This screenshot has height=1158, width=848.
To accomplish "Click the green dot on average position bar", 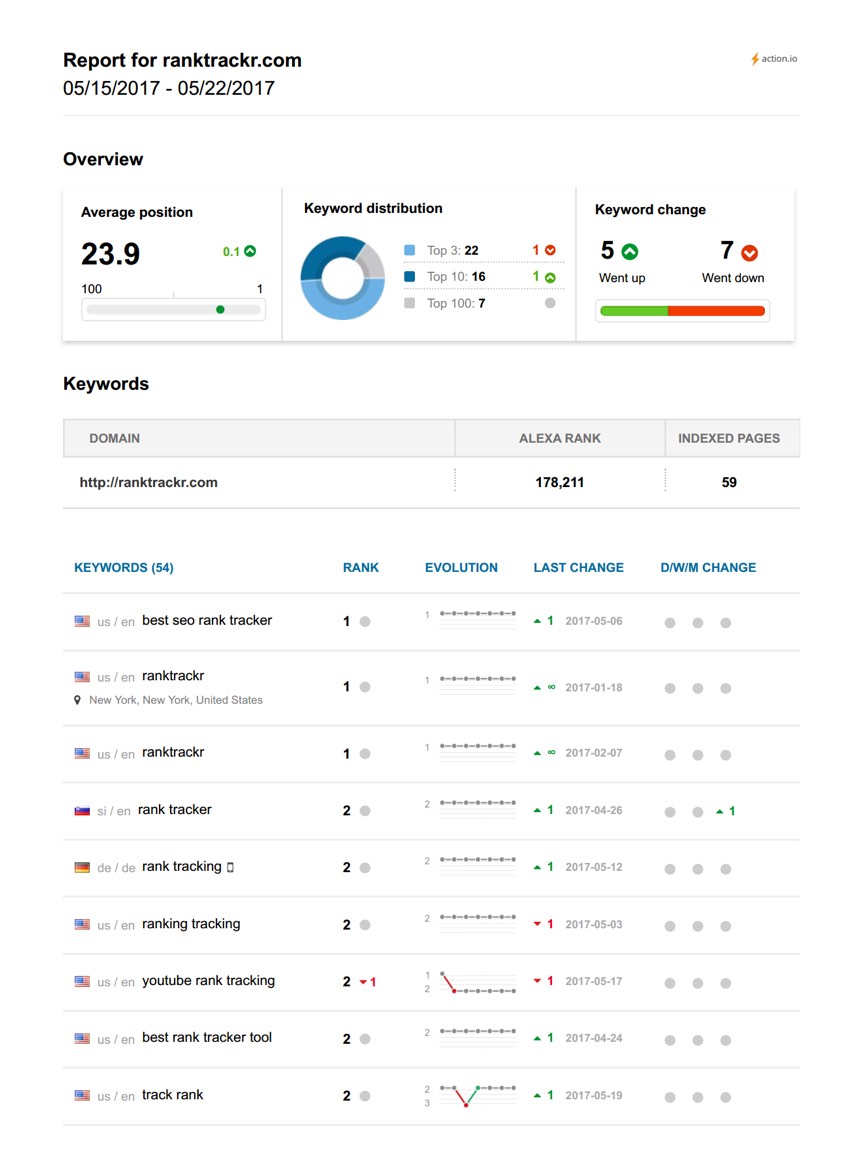I will tap(220, 309).
